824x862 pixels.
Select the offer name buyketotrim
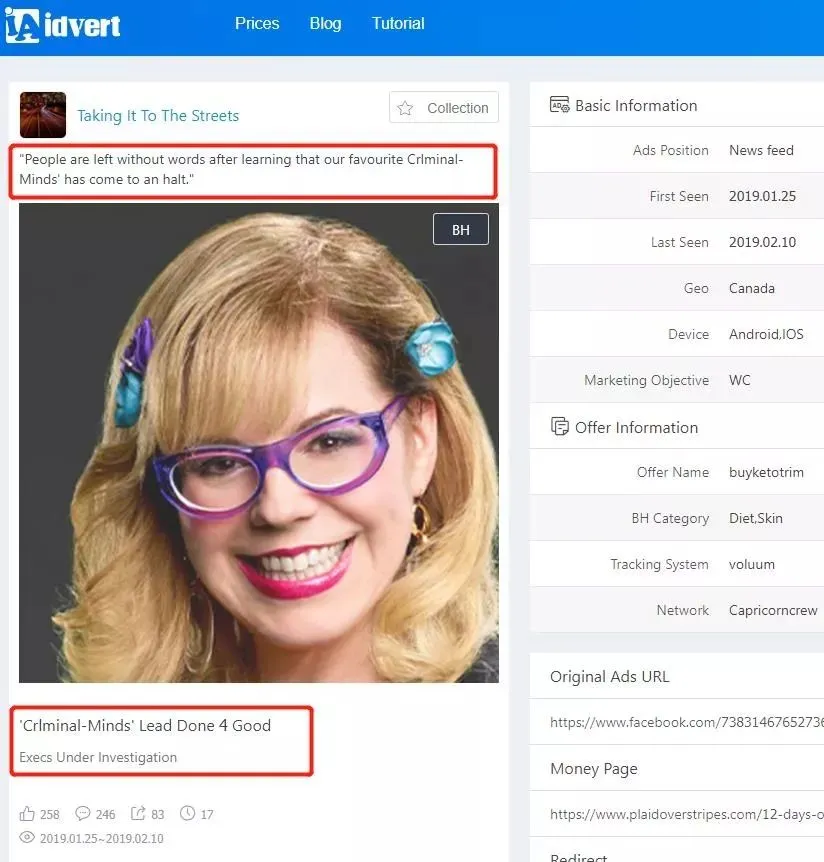tap(766, 472)
